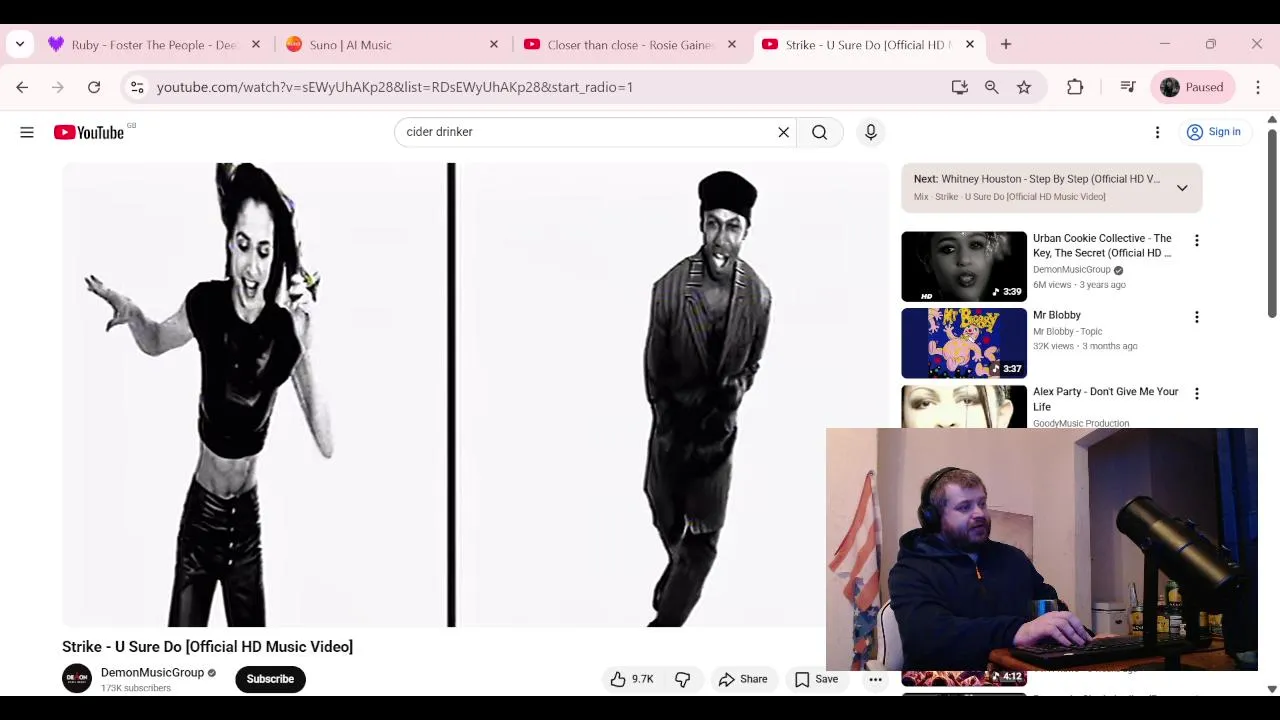
Task: Open more actions menu under video
Action: 875,679
